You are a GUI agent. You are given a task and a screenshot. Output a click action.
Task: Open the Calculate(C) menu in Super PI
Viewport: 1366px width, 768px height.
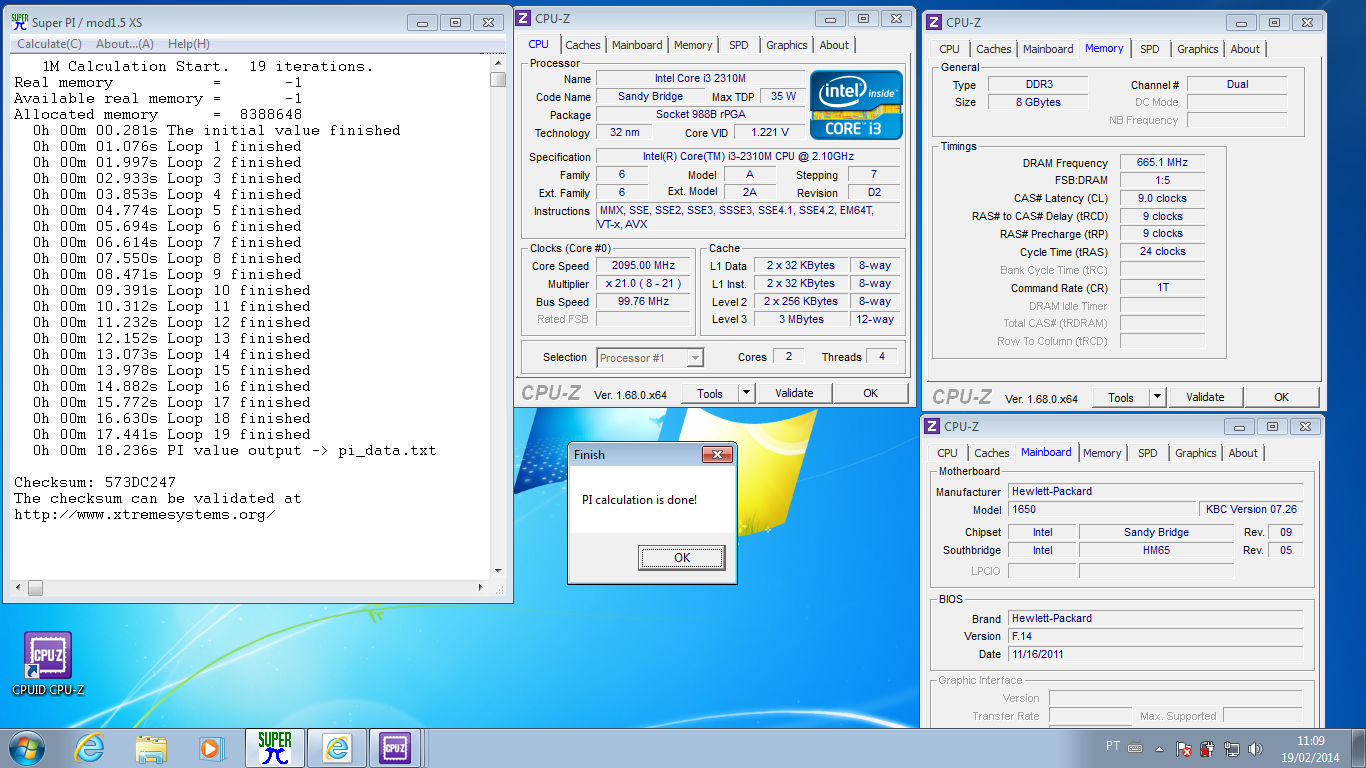(x=49, y=44)
